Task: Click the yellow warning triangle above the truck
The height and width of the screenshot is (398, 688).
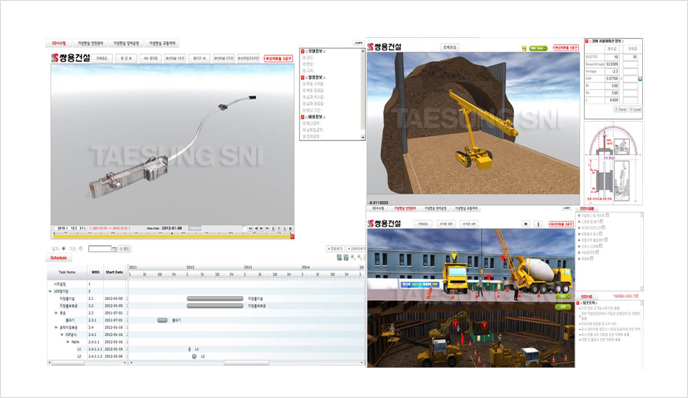Action: click(454, 256)
